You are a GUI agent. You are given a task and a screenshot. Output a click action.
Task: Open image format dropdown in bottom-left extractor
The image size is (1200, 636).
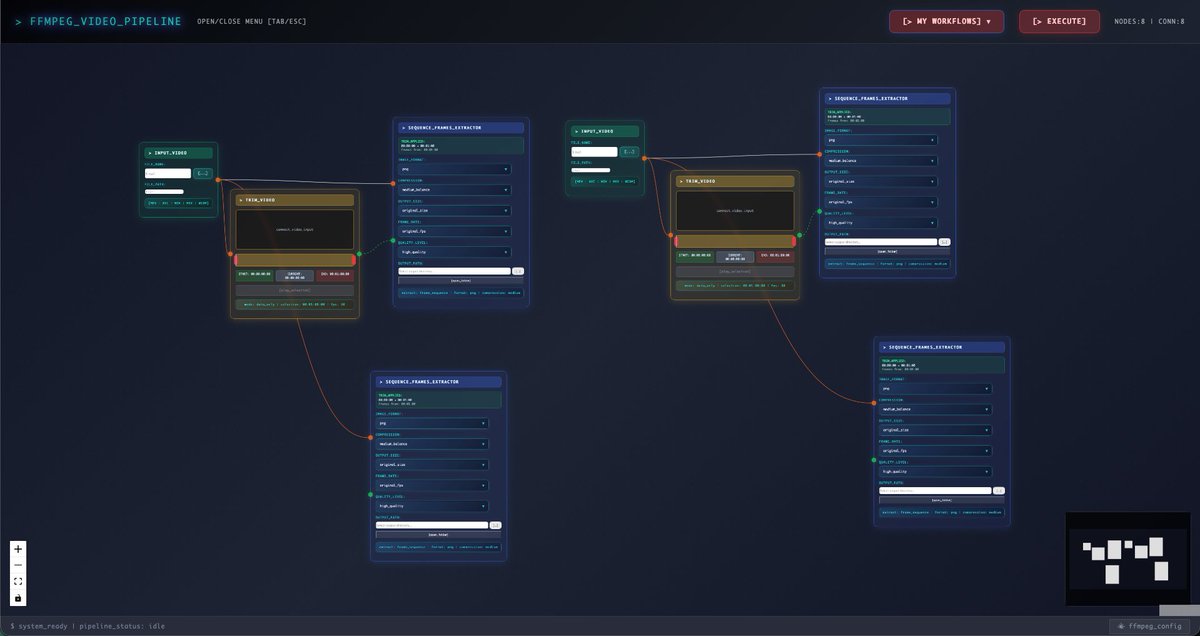click(432, 423)
